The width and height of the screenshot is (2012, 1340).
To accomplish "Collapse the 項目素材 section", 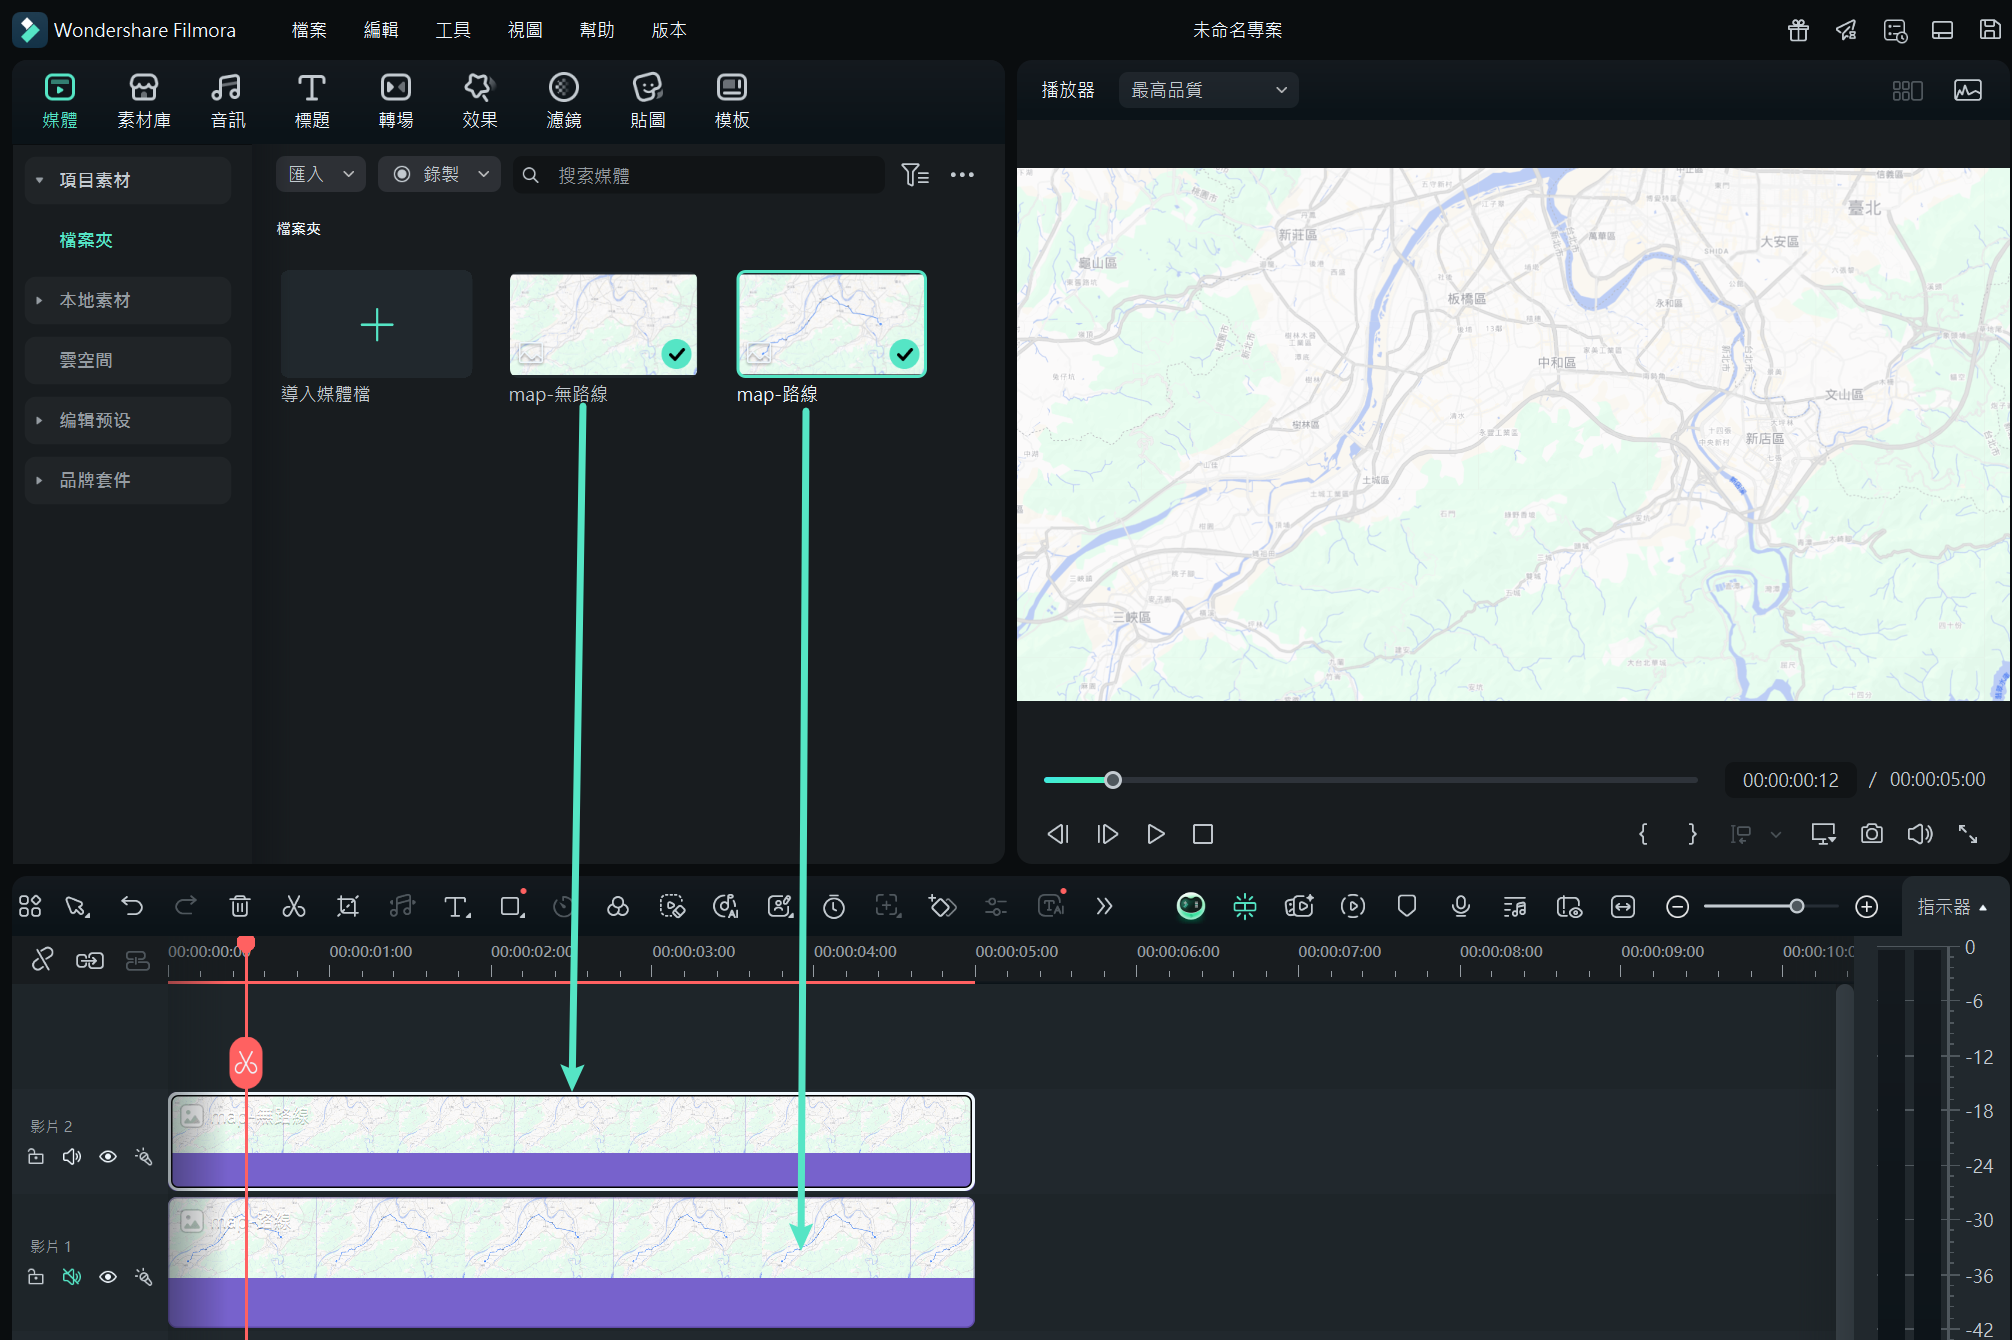I will (x=128, y=180).
